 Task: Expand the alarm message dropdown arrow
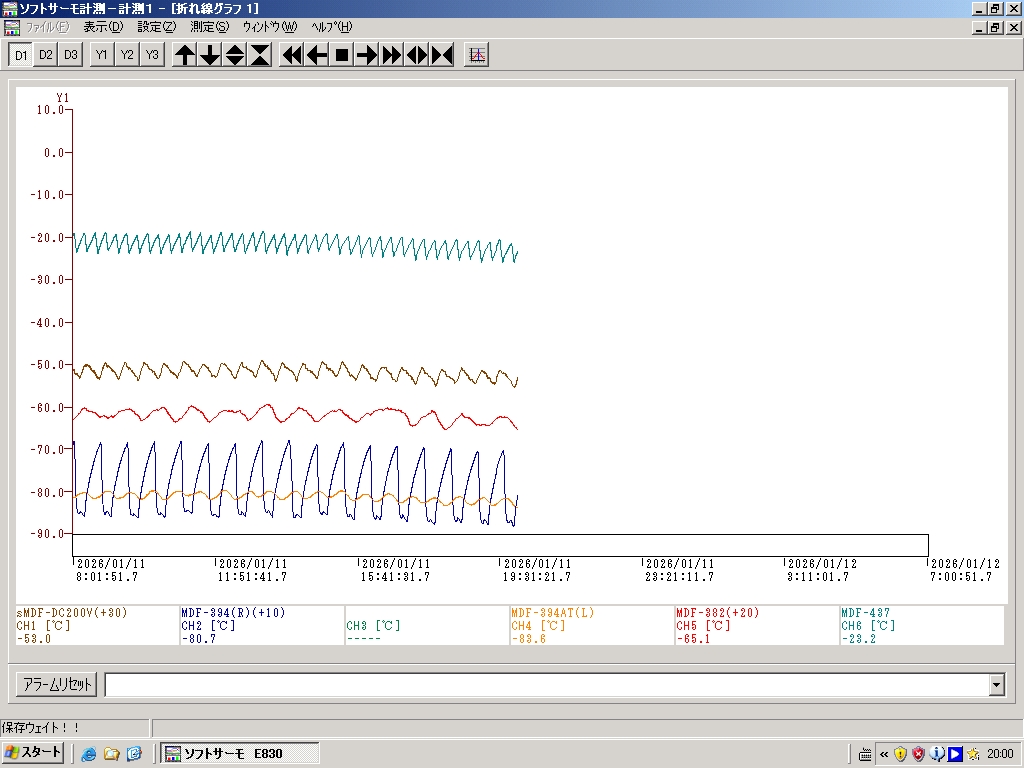(996, 685)
